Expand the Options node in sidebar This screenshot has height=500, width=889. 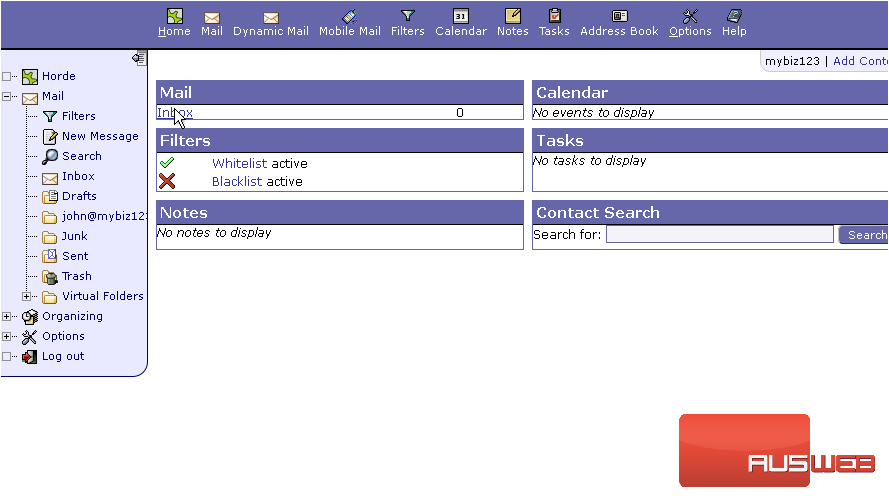(7, 337)
